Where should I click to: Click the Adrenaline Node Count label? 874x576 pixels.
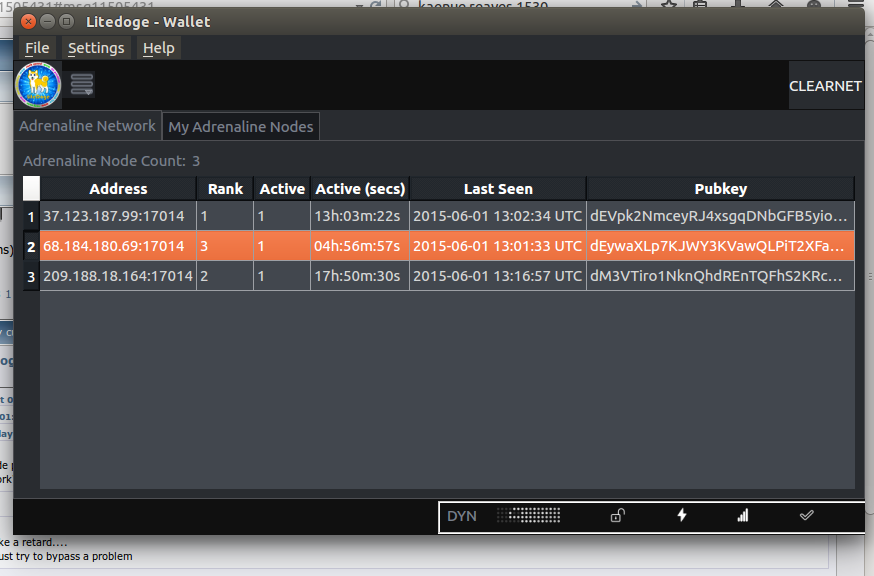[105, 161]
